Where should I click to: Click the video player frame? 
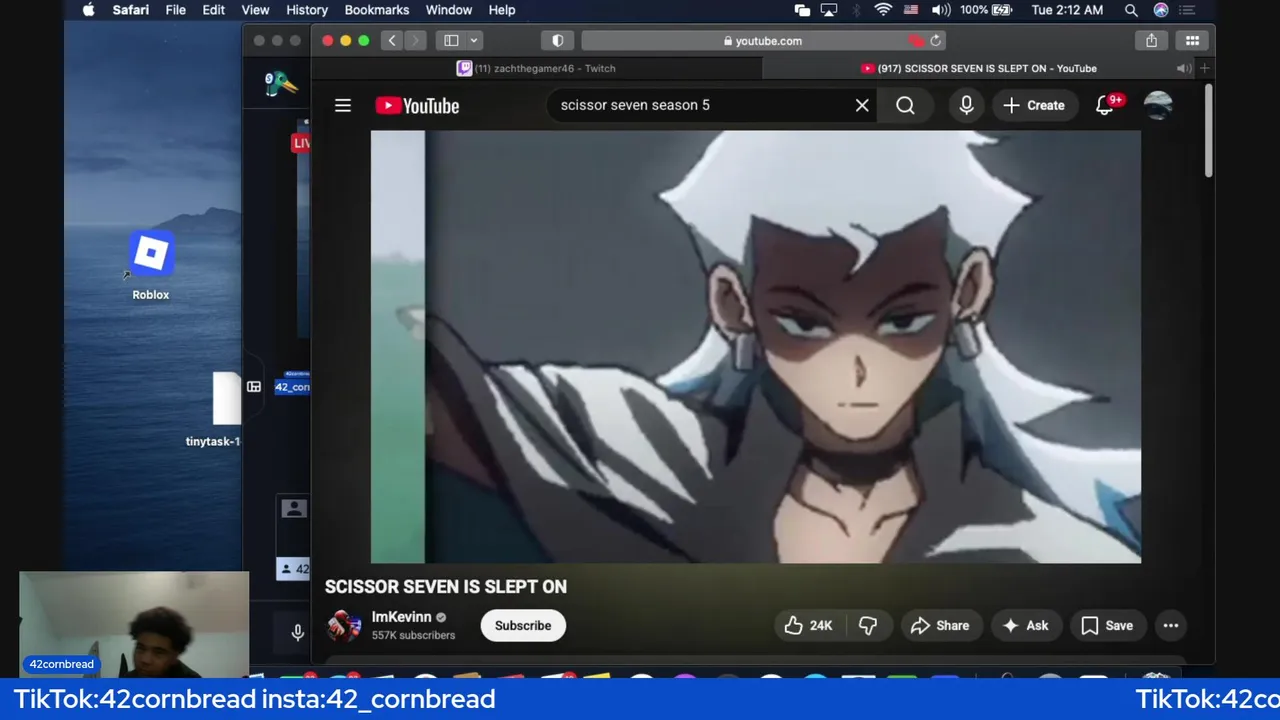756,347
